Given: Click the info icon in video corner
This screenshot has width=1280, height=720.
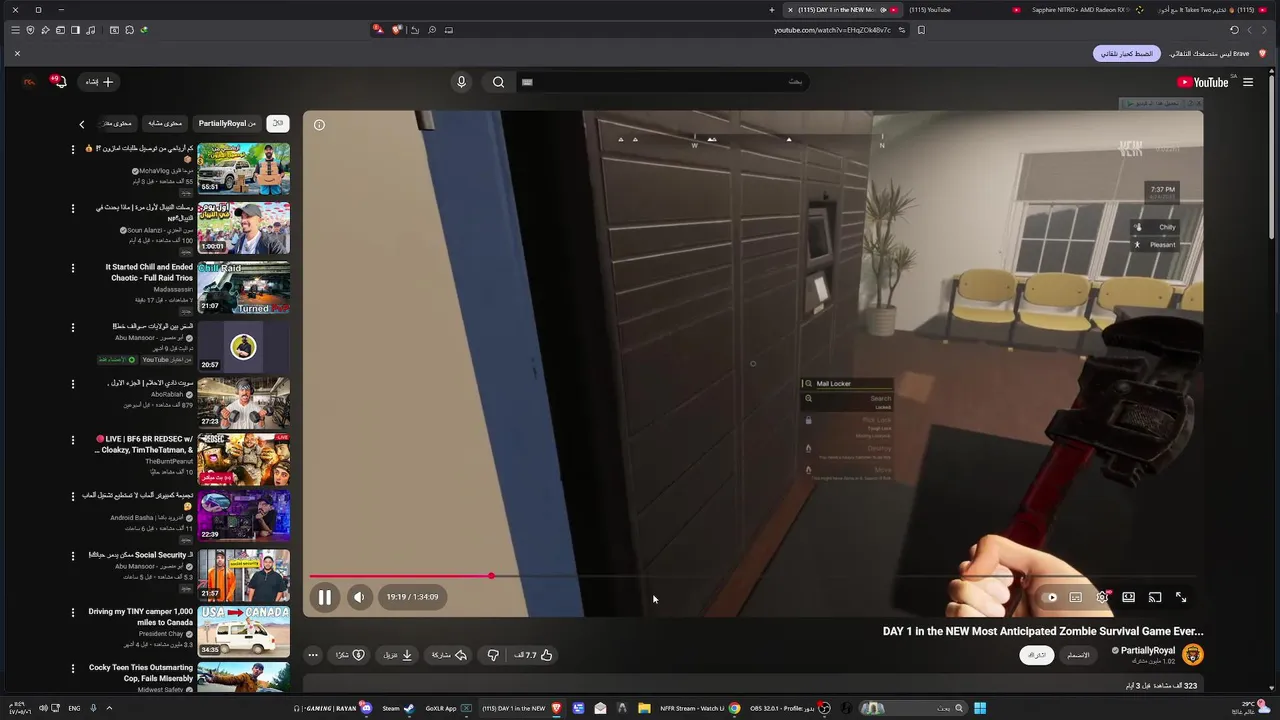Looking at the screenshot, I should [x=319, y=125].
